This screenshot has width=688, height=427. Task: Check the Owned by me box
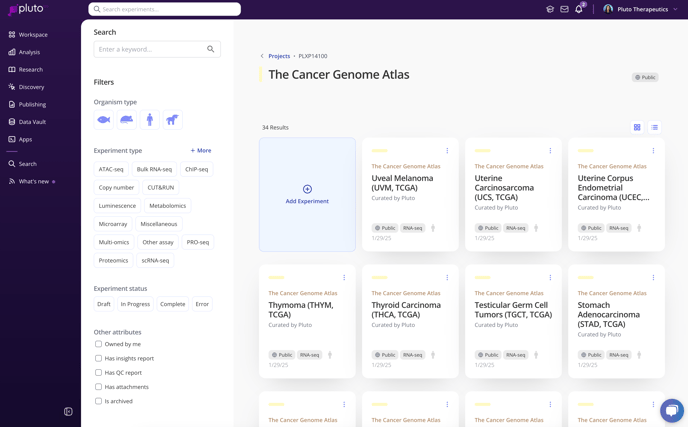tap(98, 344)
